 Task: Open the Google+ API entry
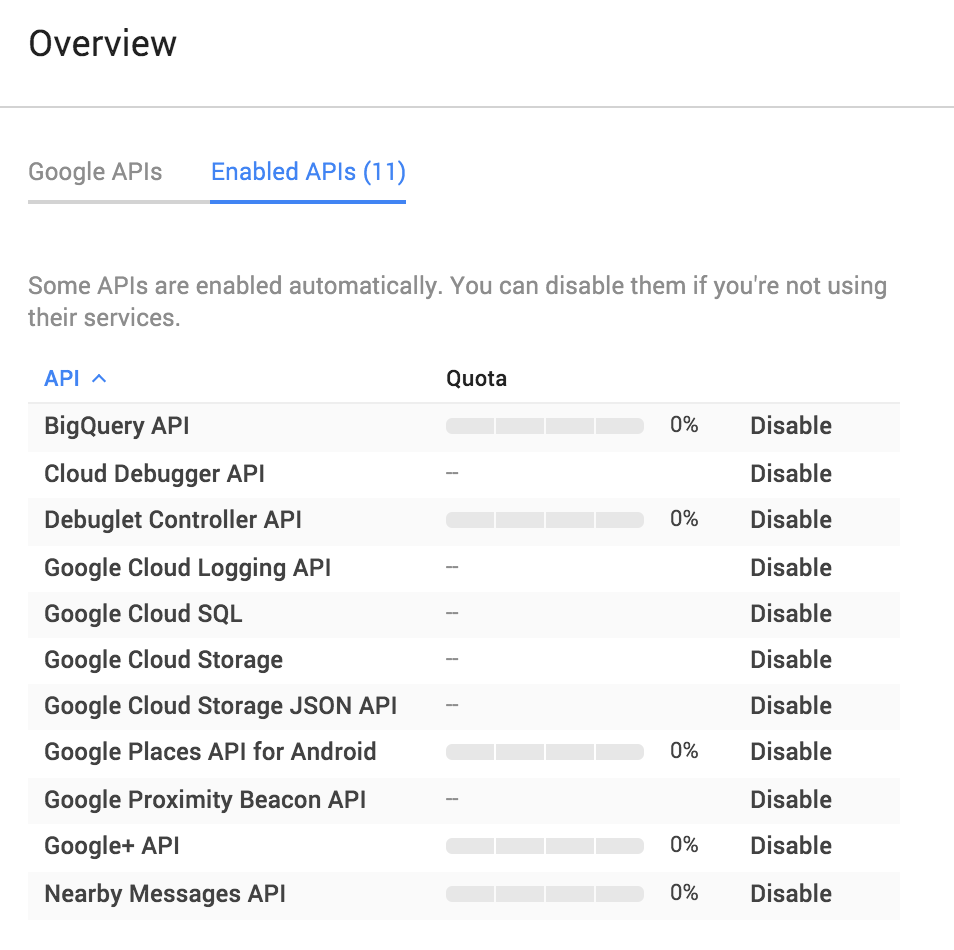[x=112, y=846]
